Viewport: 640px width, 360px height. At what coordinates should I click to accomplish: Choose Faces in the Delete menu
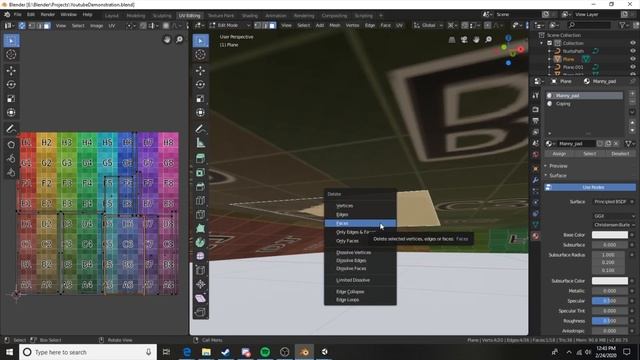click(x=360, y=223)
